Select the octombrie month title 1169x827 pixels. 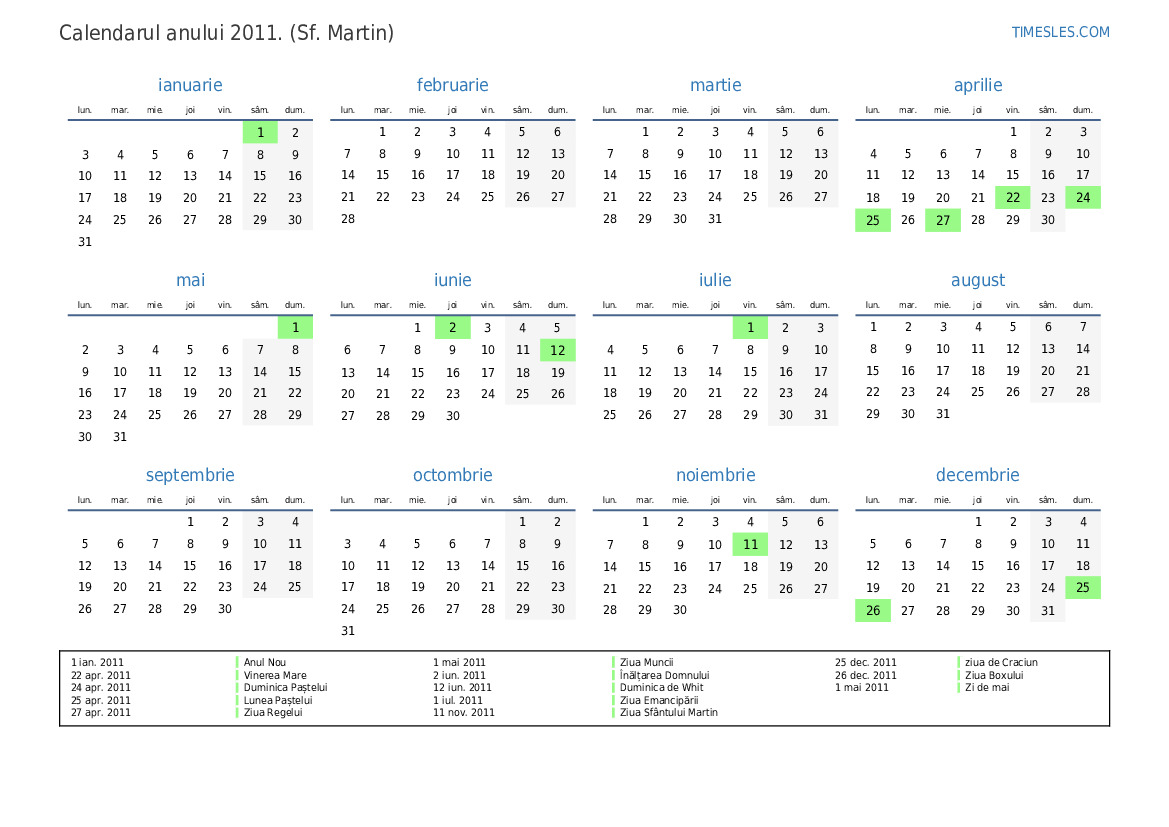(452, 475)
